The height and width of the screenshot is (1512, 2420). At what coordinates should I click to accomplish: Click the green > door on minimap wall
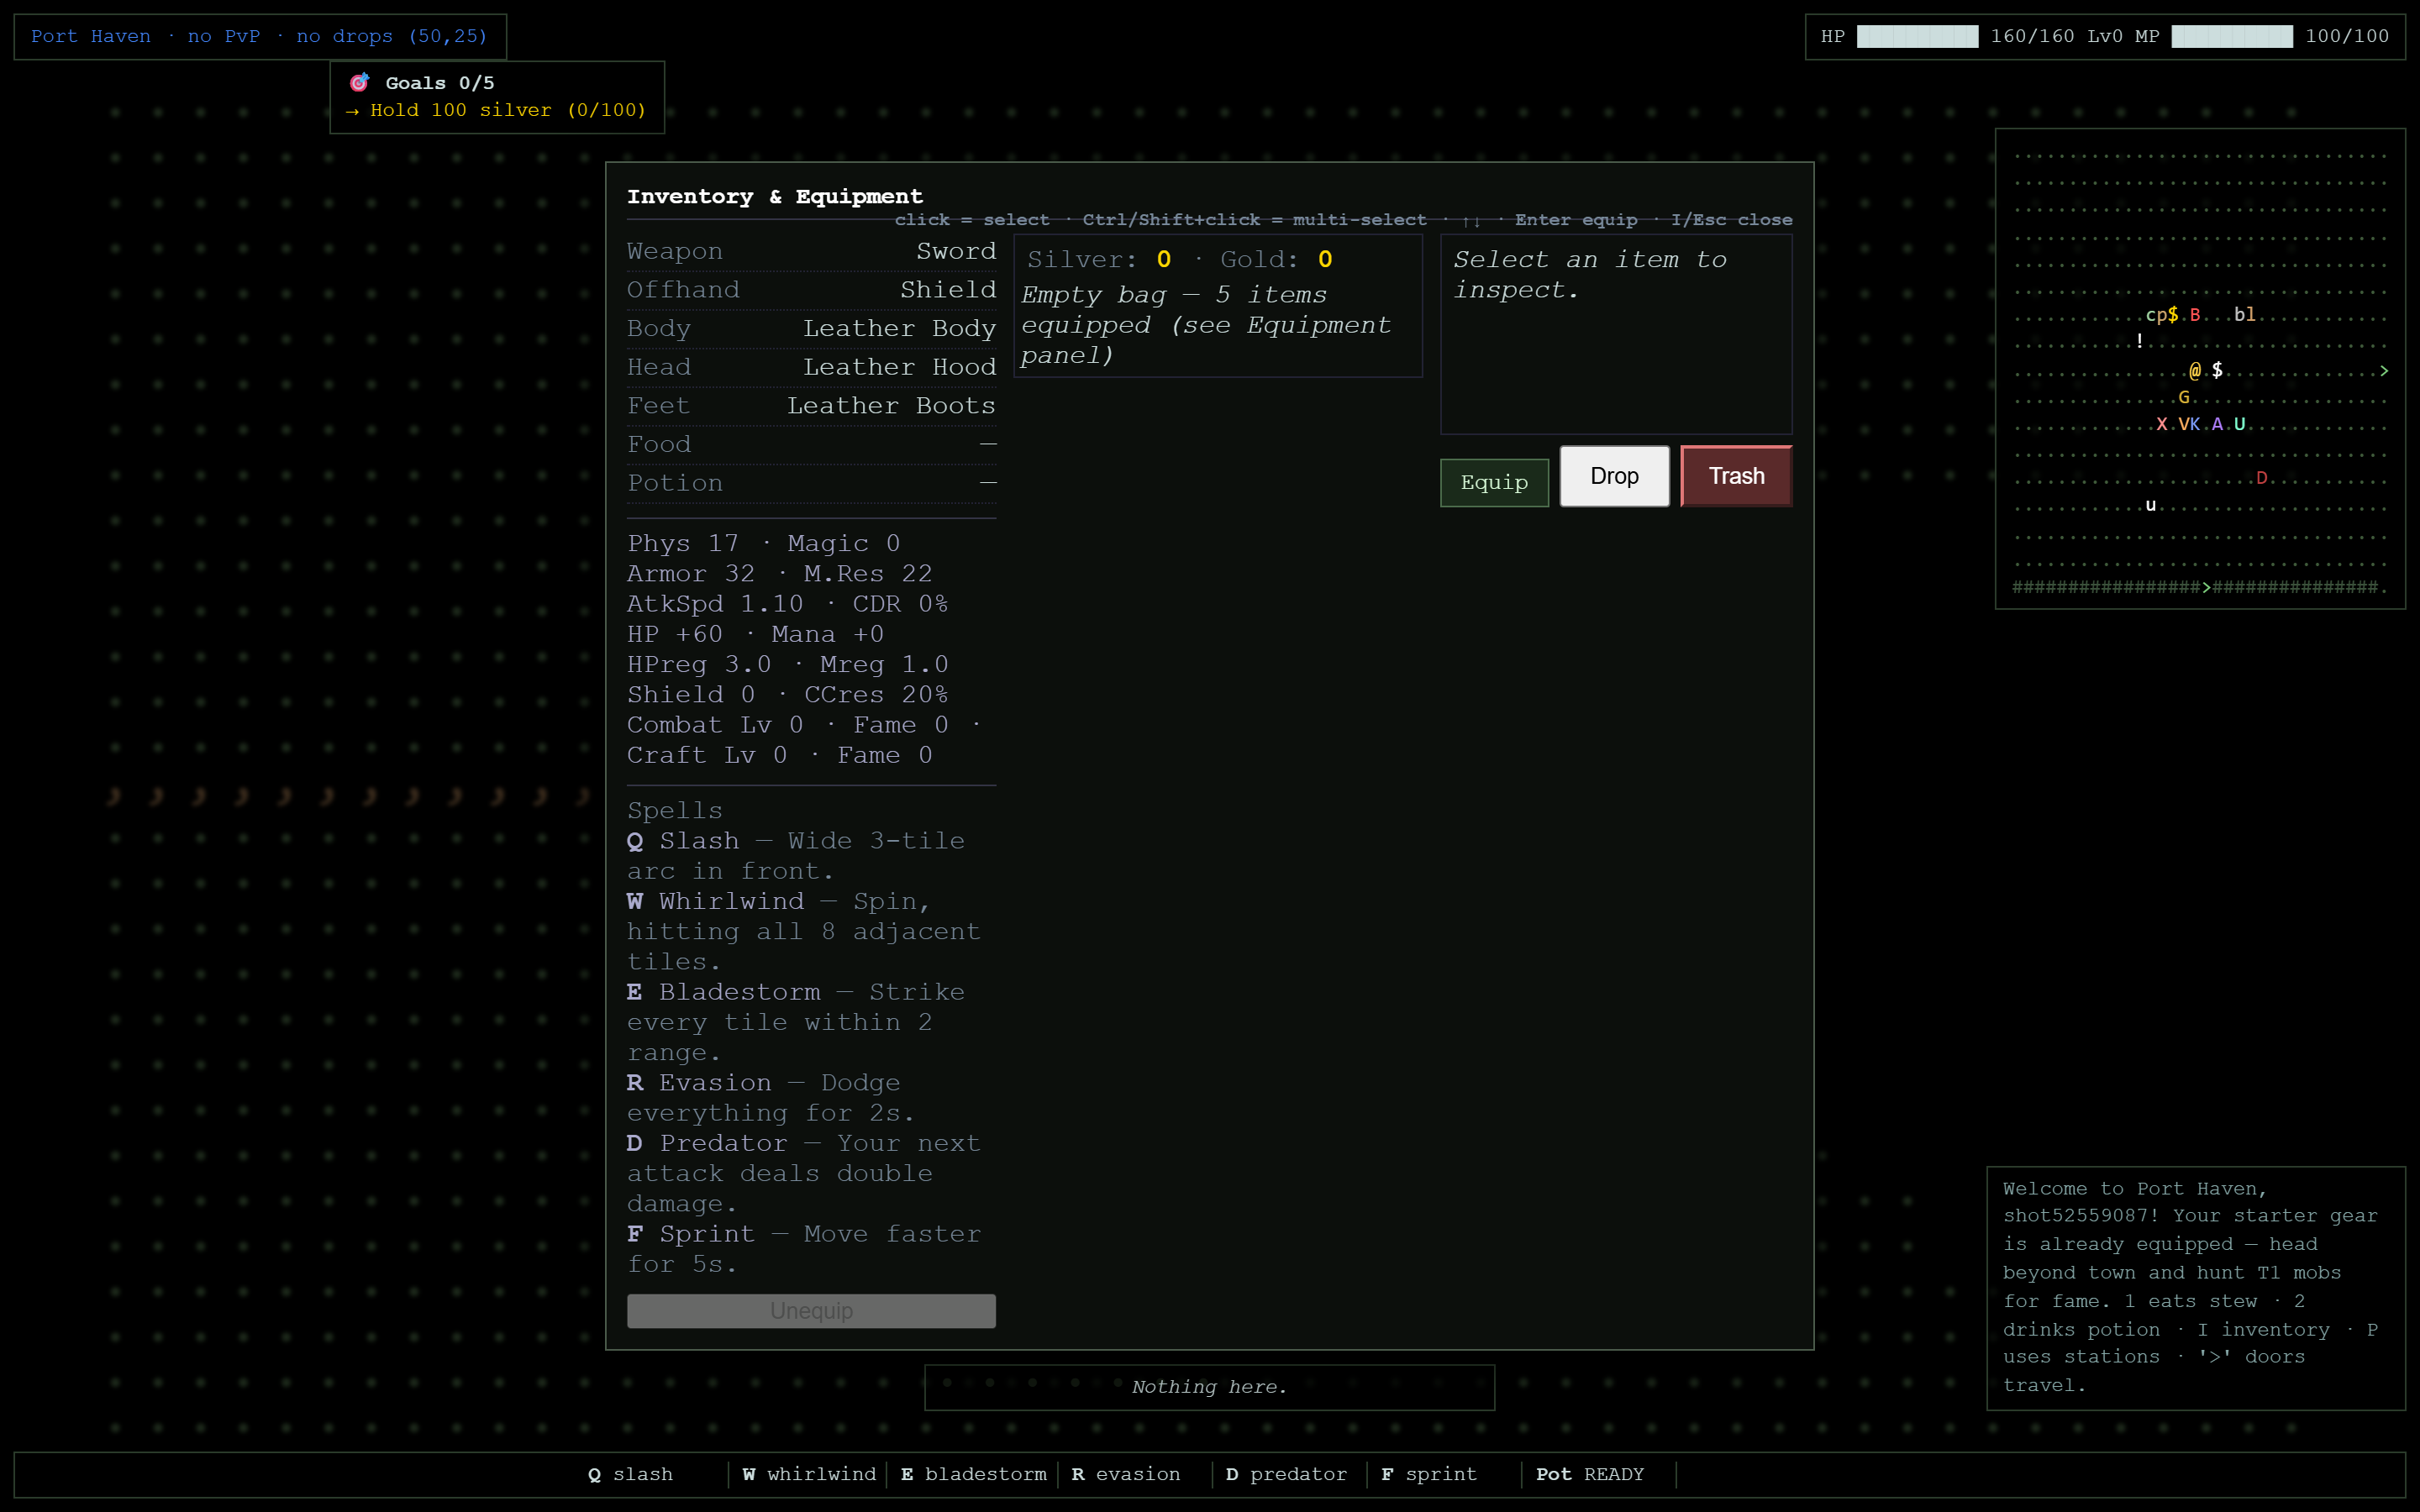coord(2207,587)
